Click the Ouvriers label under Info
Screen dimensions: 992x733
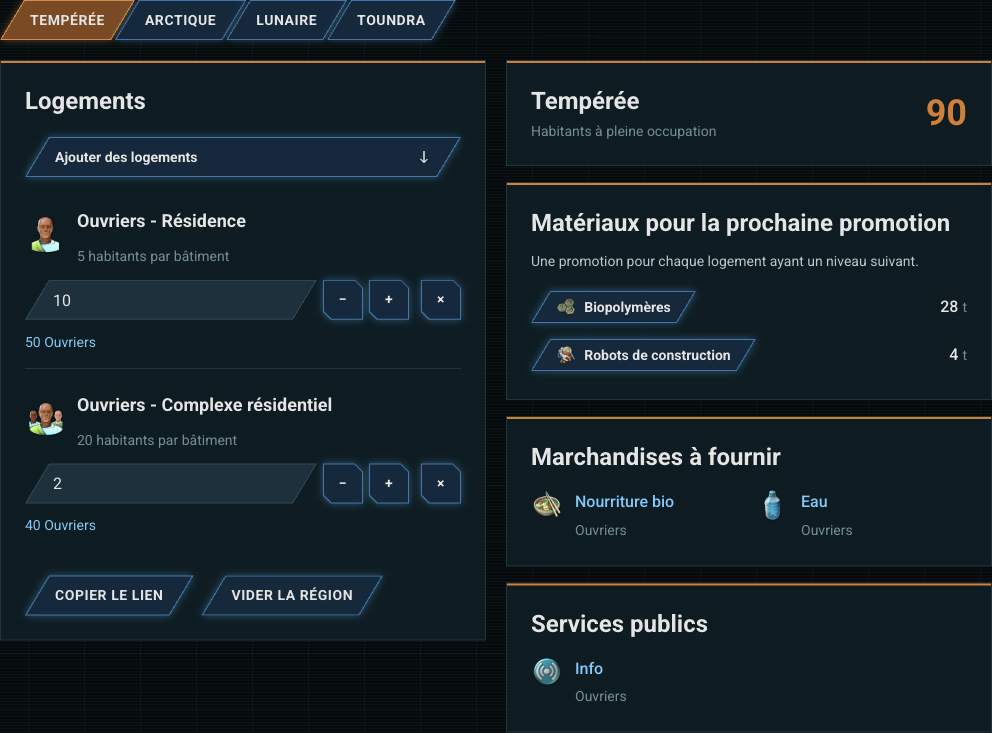pos(601,696)
